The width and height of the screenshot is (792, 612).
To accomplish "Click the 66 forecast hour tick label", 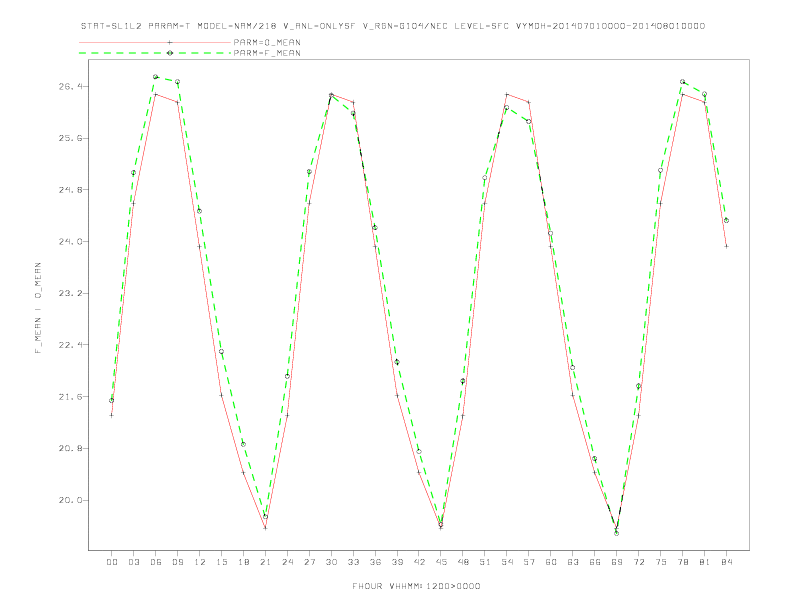I will [x=595, y=562].
